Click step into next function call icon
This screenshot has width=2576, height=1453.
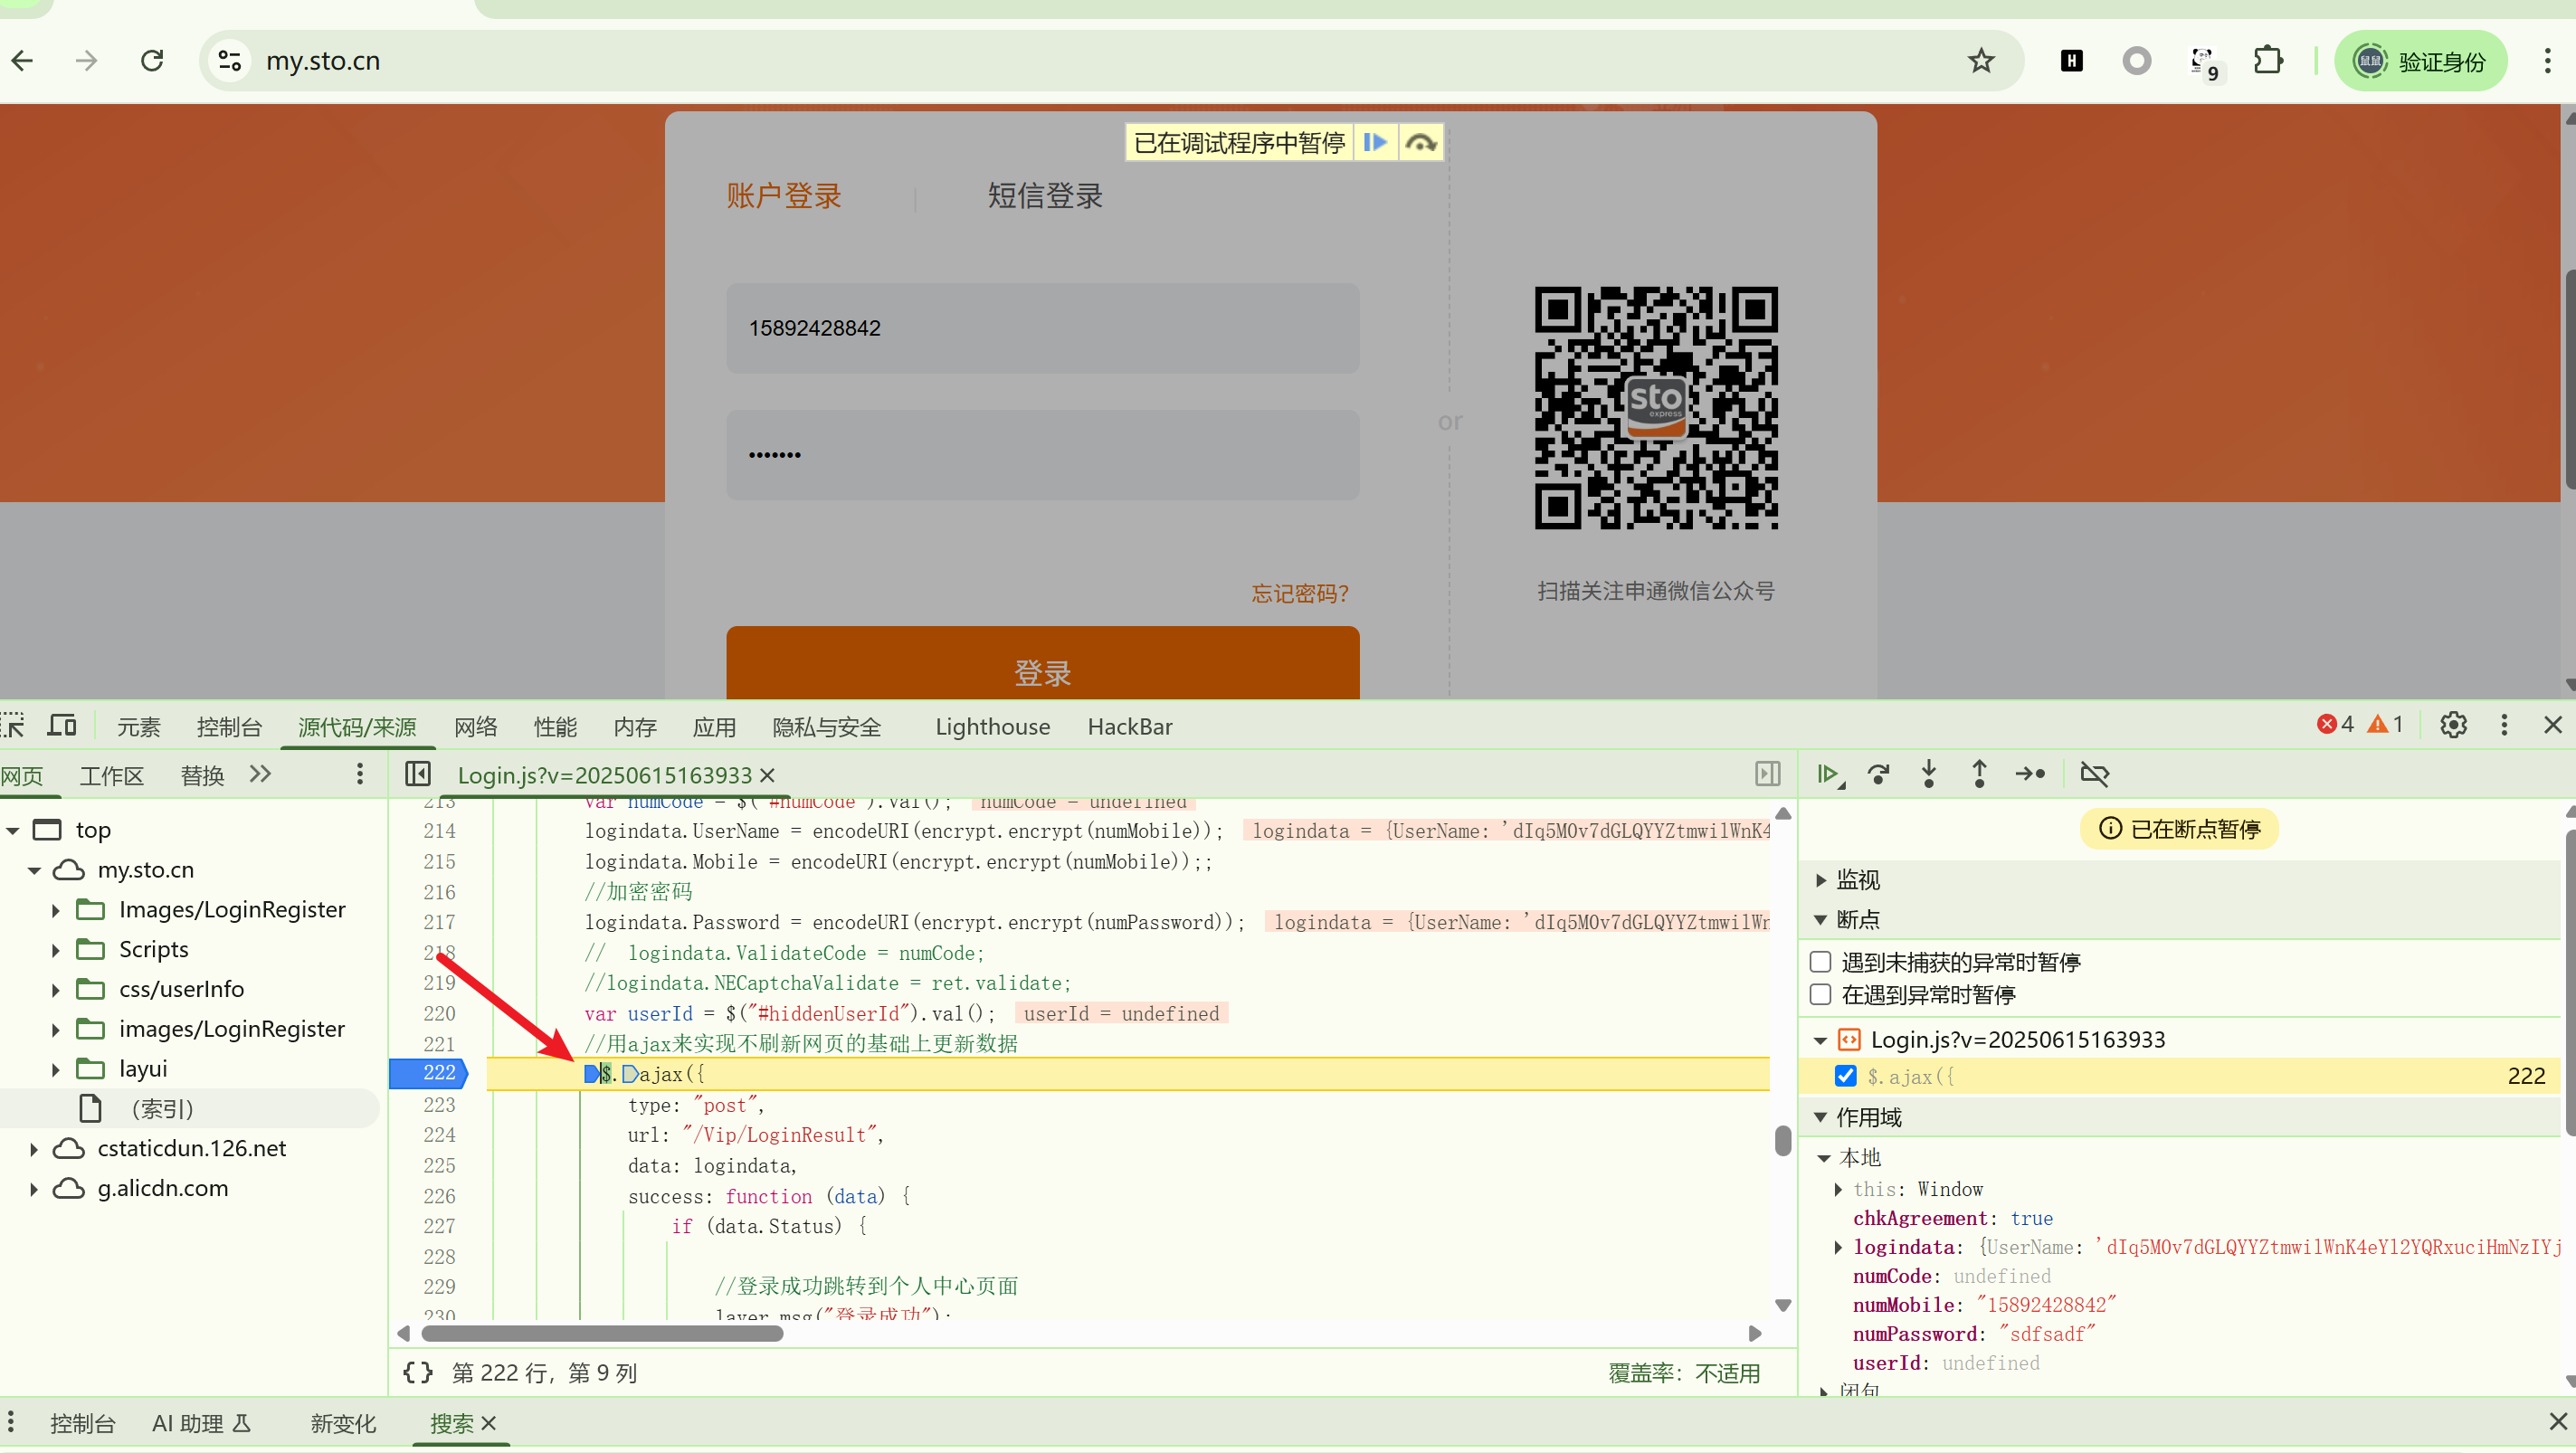1929,774
